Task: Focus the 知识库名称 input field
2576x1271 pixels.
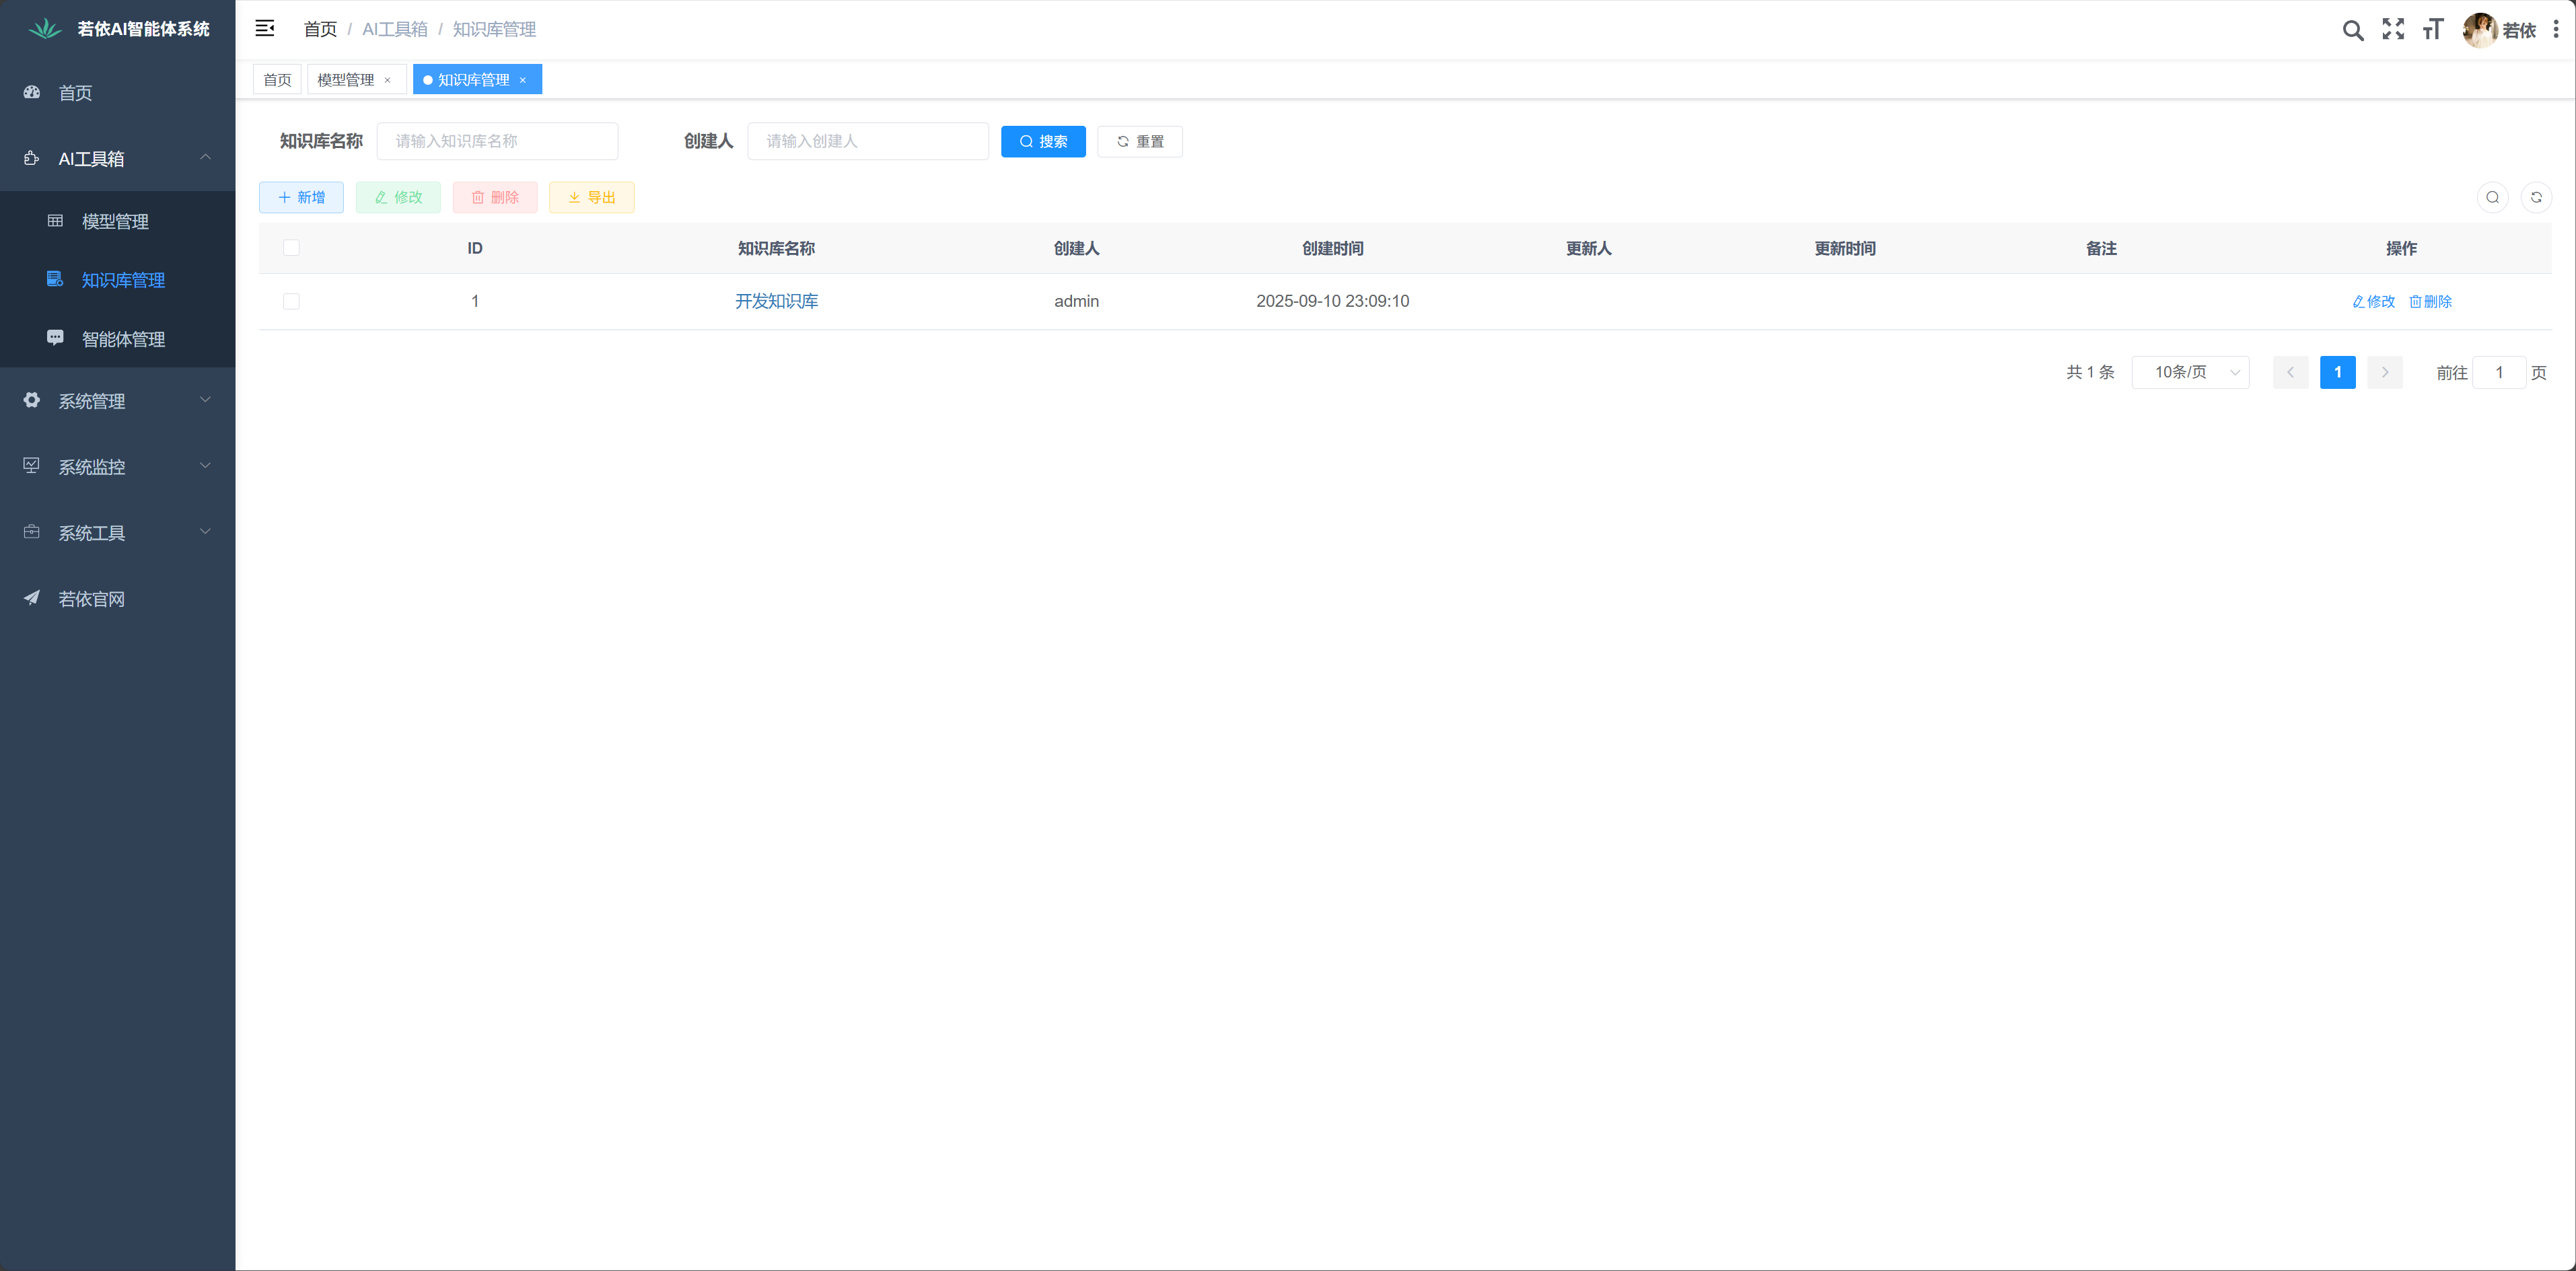Action: coord(497,141)
